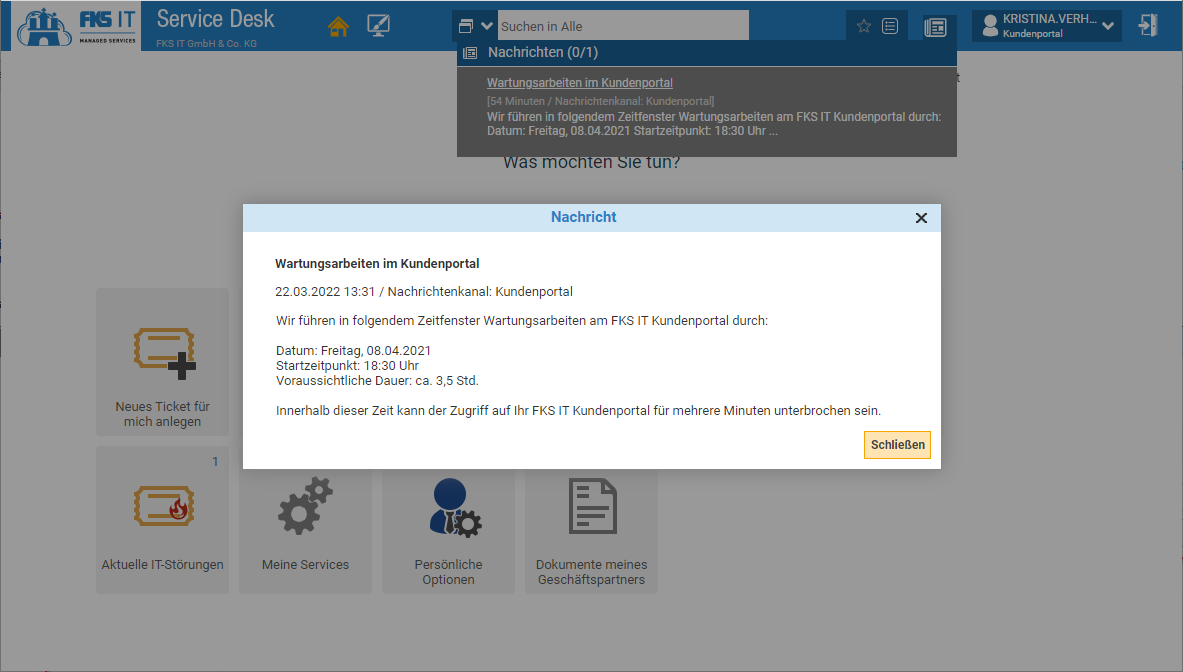Open the 'Meine Services' gears tile
Image resolution: width=1183 pixels, height=672 pixels.
305,520
